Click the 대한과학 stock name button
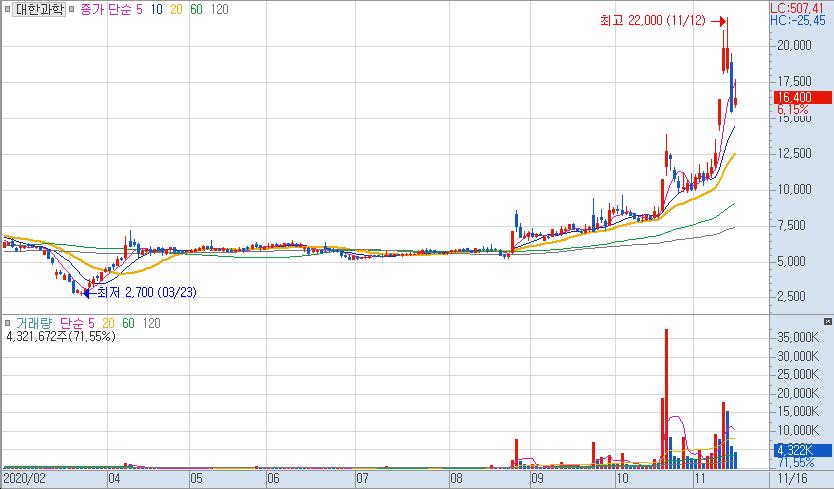Image resolution: width=834 pixels, height=489 pixels. [x=39, y=10]
